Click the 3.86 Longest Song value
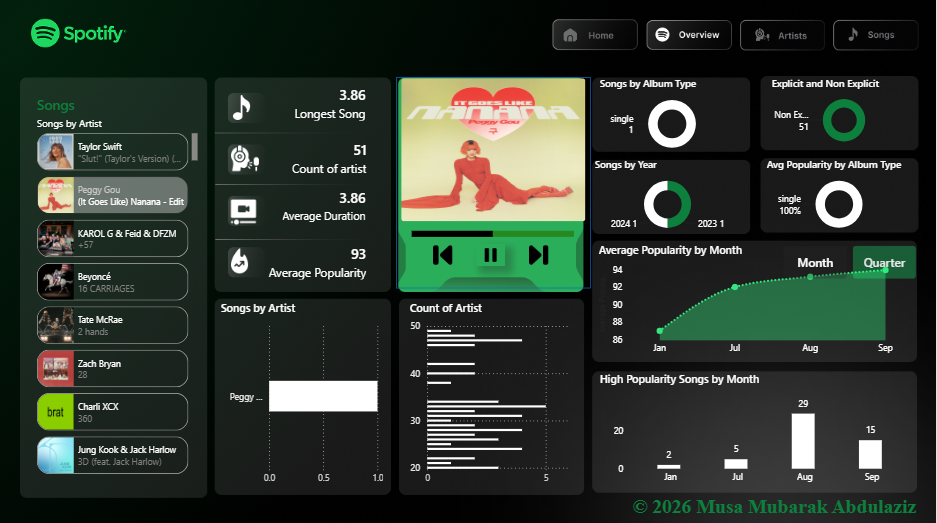The height and width of the screenshot is (523, 937). point(352,95)
